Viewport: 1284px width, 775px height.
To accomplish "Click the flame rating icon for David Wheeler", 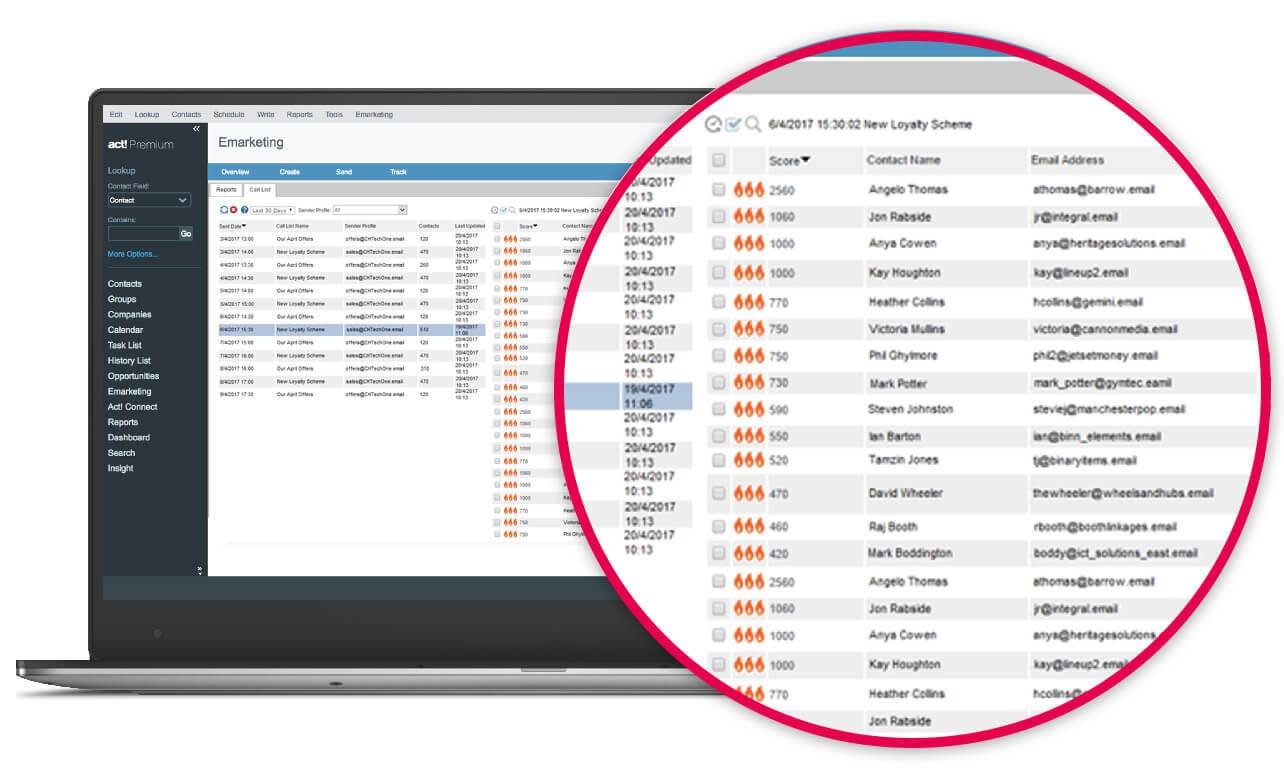I will 749,493.
